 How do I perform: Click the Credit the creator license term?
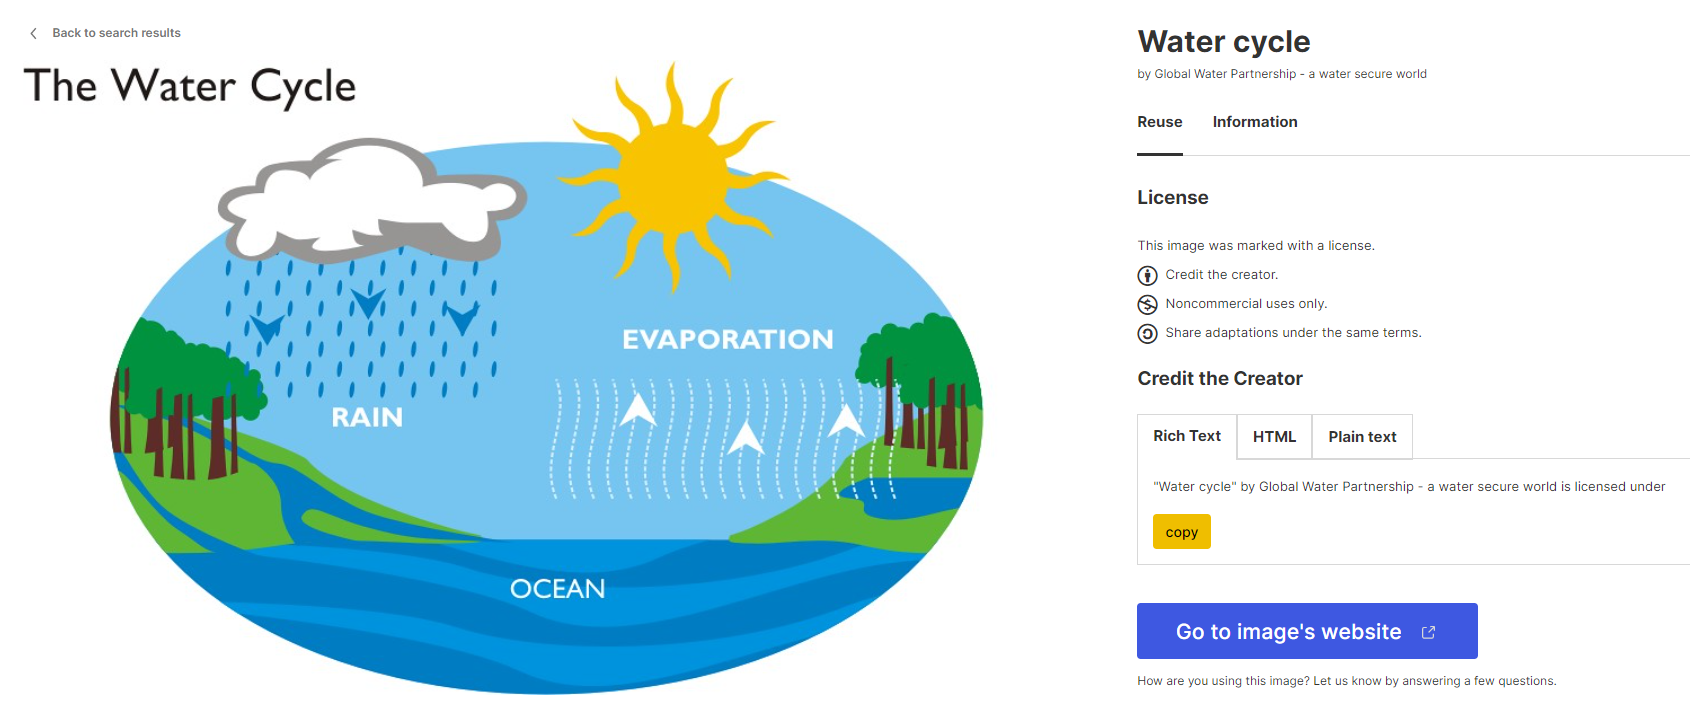click(x=1221, y=274)
